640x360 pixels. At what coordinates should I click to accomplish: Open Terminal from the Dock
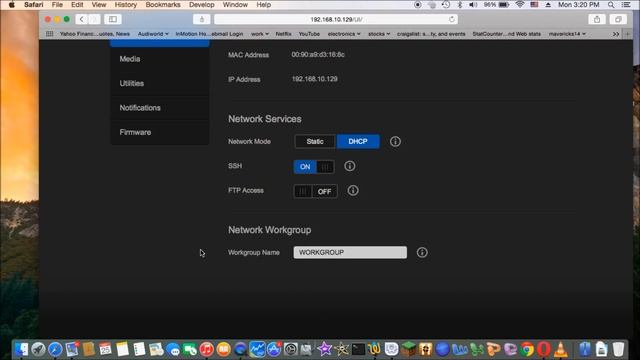(x=358, y=349)
